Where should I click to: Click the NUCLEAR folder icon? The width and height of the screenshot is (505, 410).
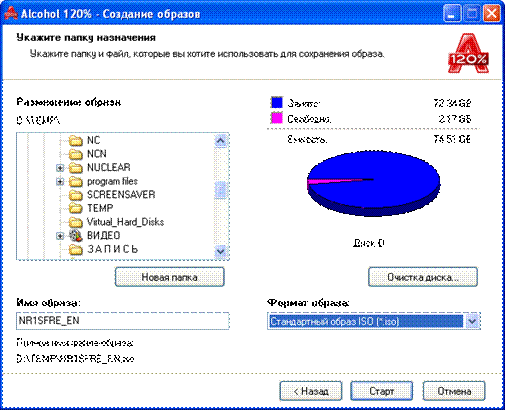coord(76,168)
